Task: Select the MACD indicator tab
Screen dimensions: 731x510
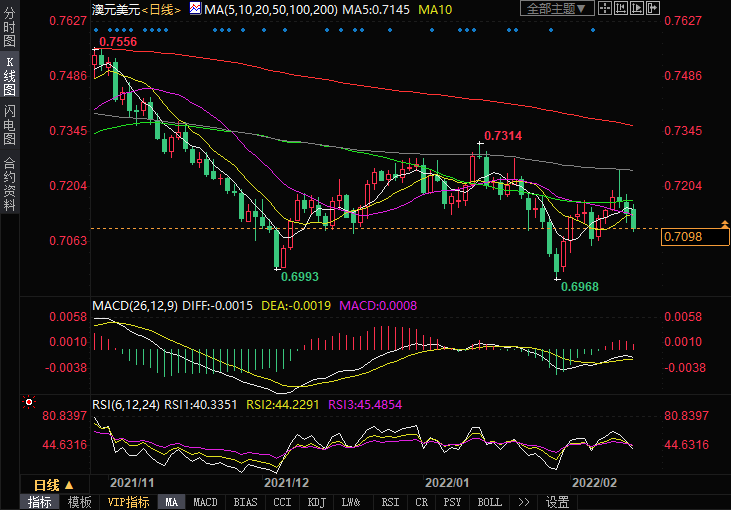Action: [205, 502]
